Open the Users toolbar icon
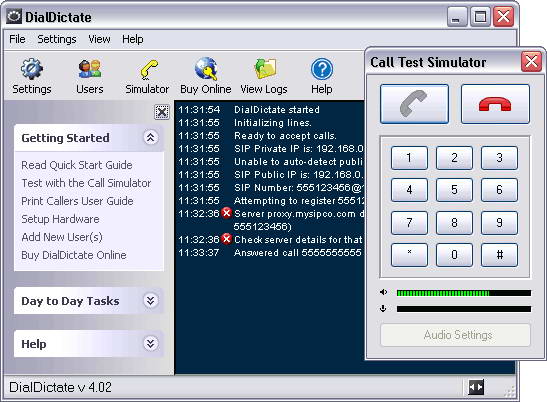 click(x=90, y=69)
